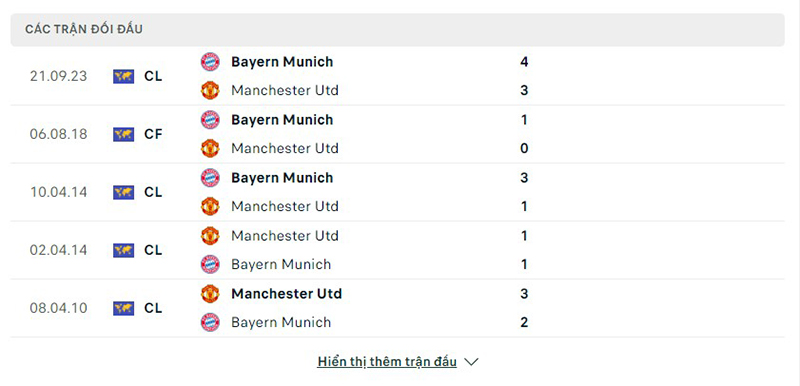The image size is (800, 386).
Task: Select the CF competition label
Action: pos(153,134)
